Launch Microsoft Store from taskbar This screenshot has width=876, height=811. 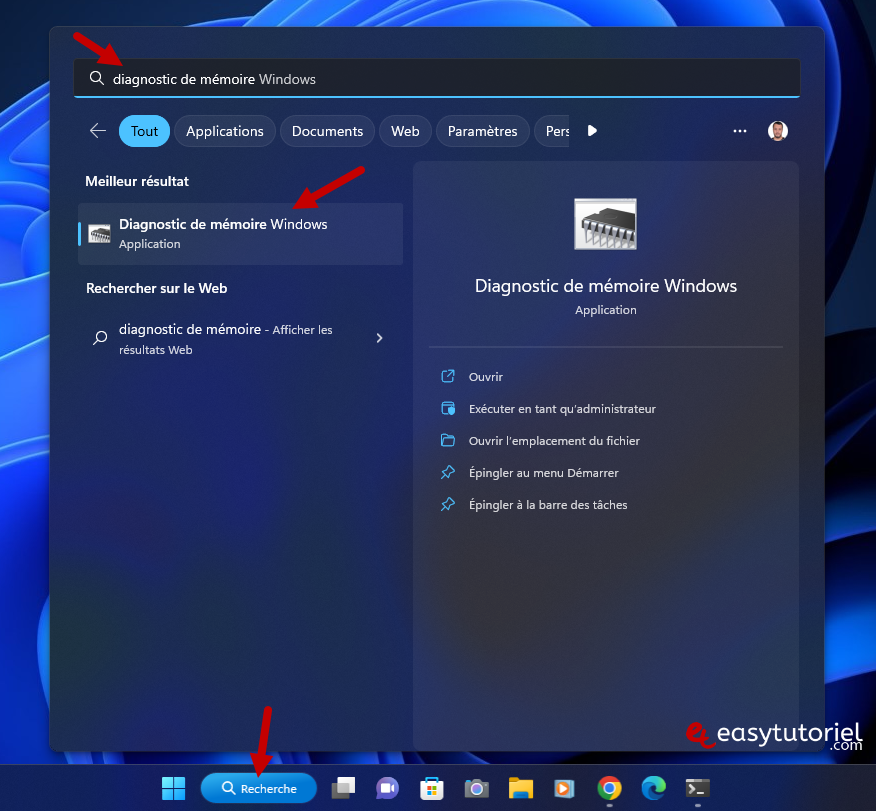[x=431, y=788]
